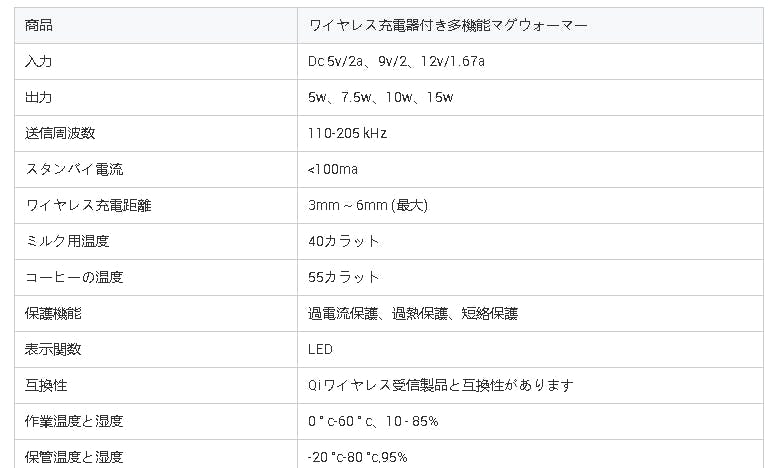Click the 3mm ~ 6mm (最大) value
Image resolution: width=769 pixels, height=468 pixels.
368,205
